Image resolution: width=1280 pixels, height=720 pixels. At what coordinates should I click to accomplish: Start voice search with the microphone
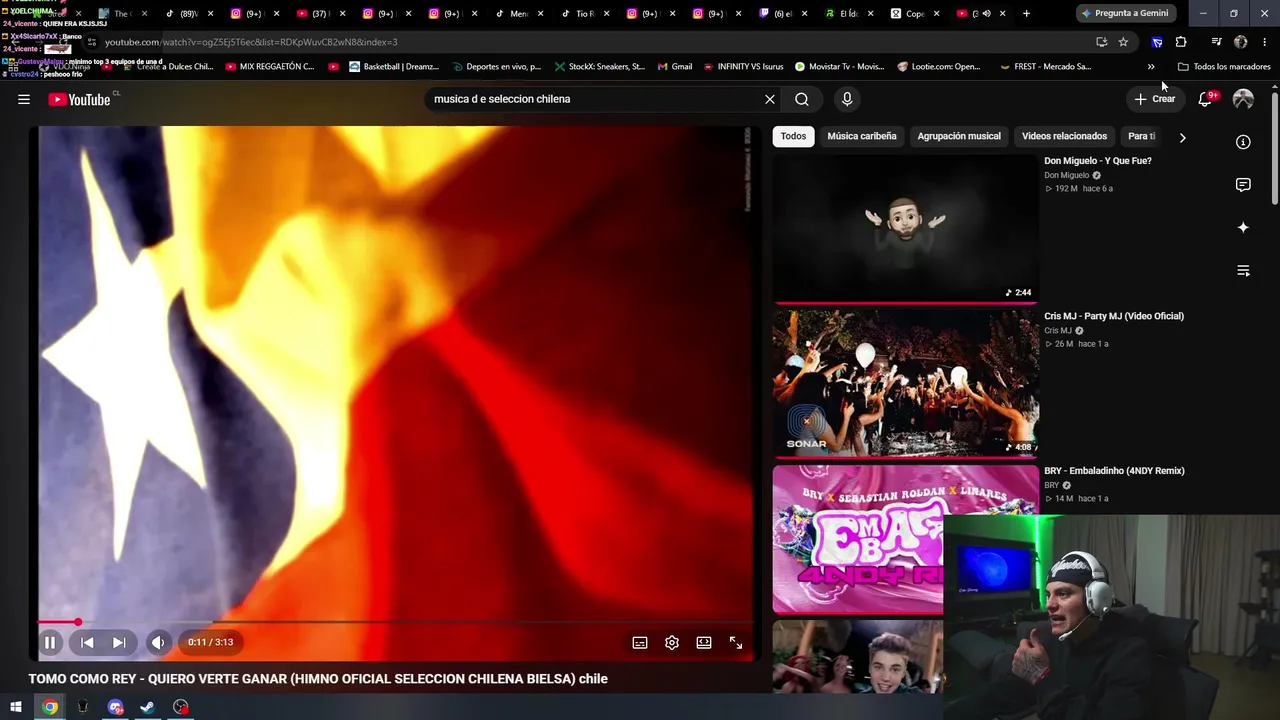[847, 99]
